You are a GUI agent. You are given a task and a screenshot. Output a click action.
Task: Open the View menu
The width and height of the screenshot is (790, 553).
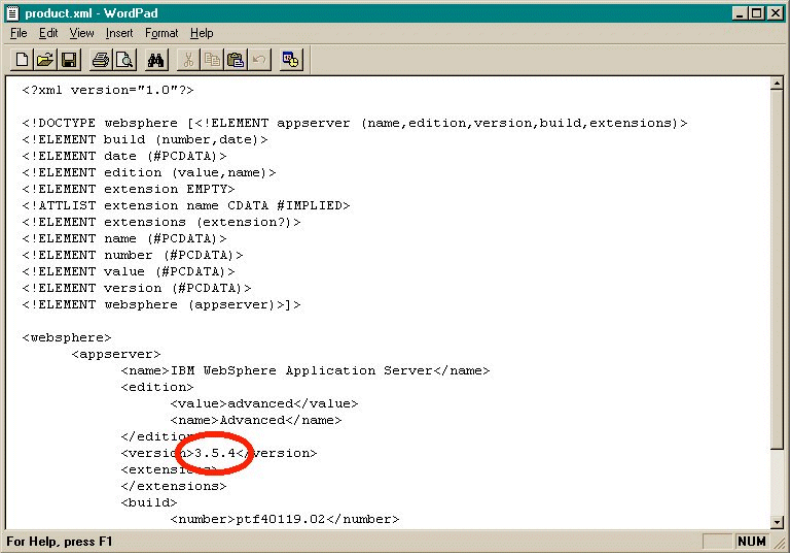[x=82, y=33]
